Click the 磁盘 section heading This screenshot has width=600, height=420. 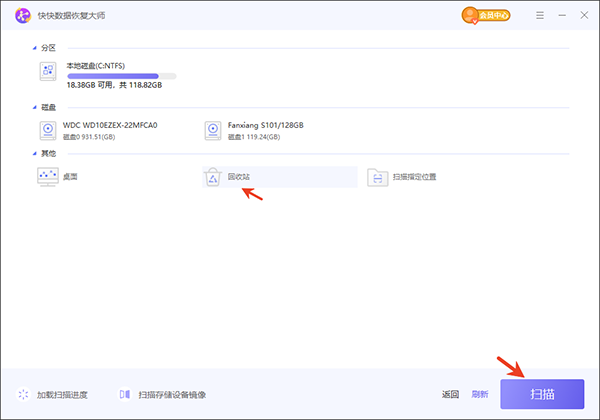[x=49, y=107]
